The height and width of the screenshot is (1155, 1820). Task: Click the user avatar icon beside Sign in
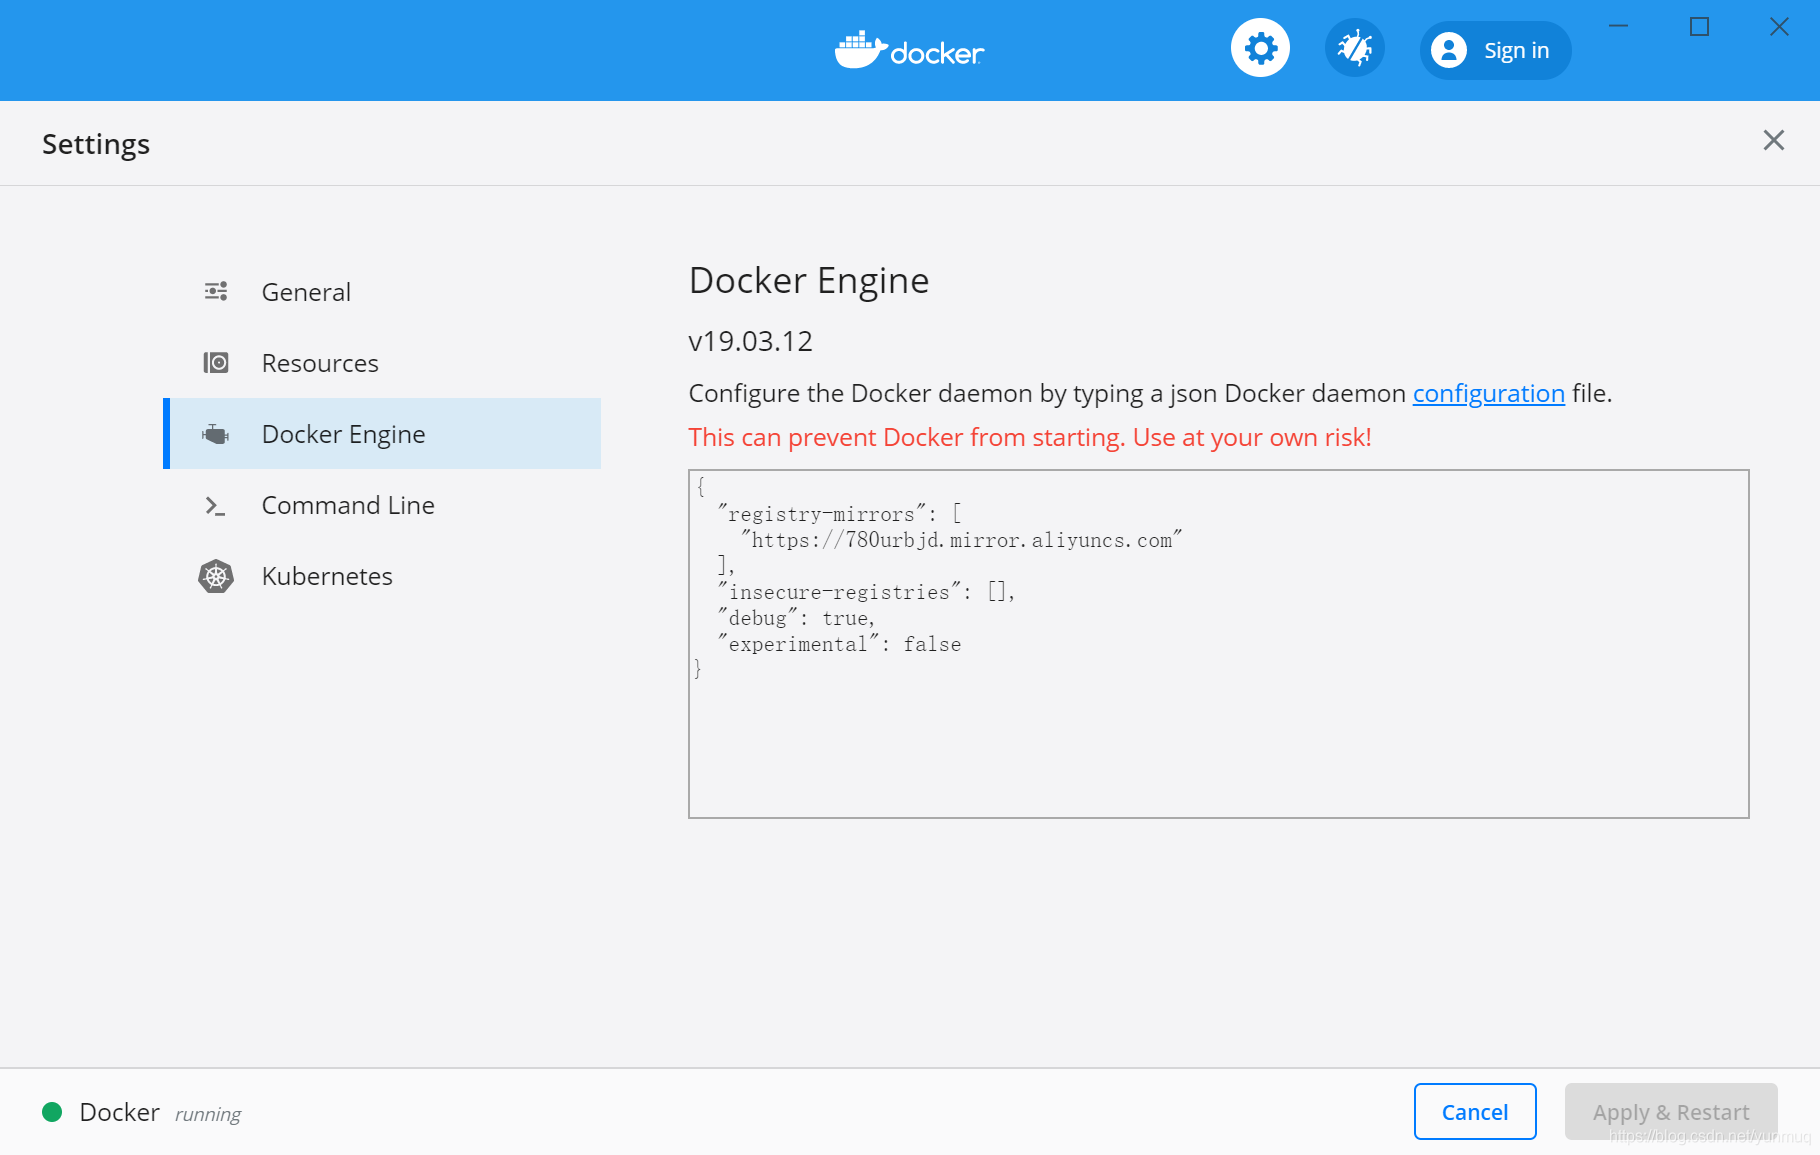[x=1449, y=50]
